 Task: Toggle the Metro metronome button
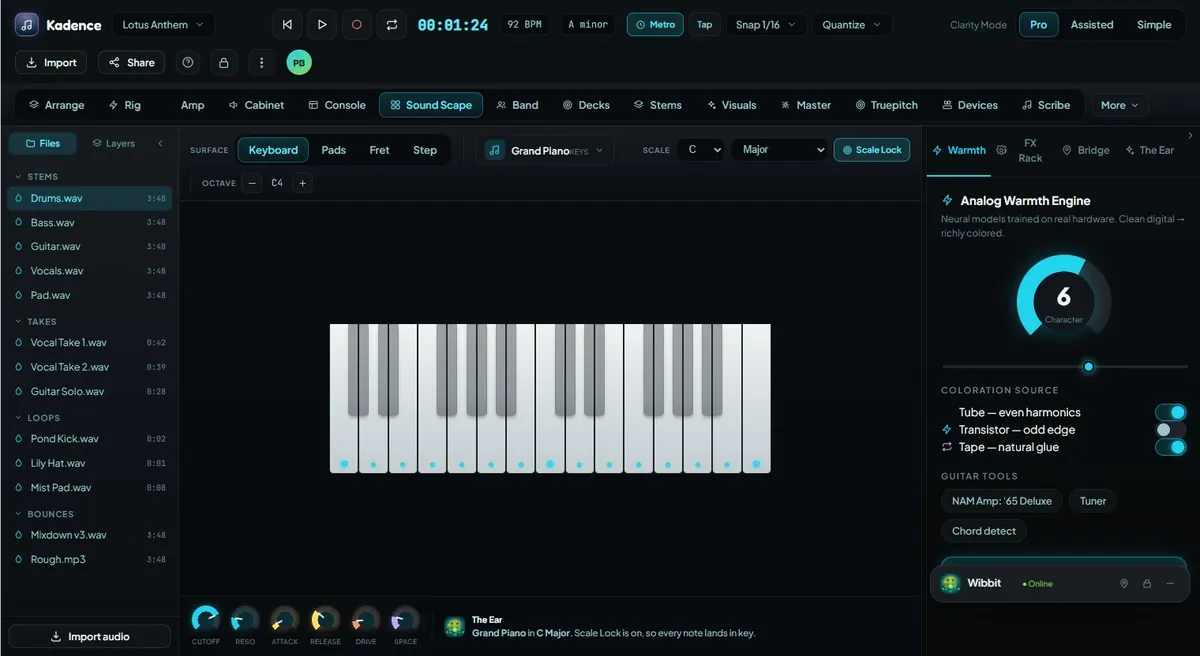[655, 24]
